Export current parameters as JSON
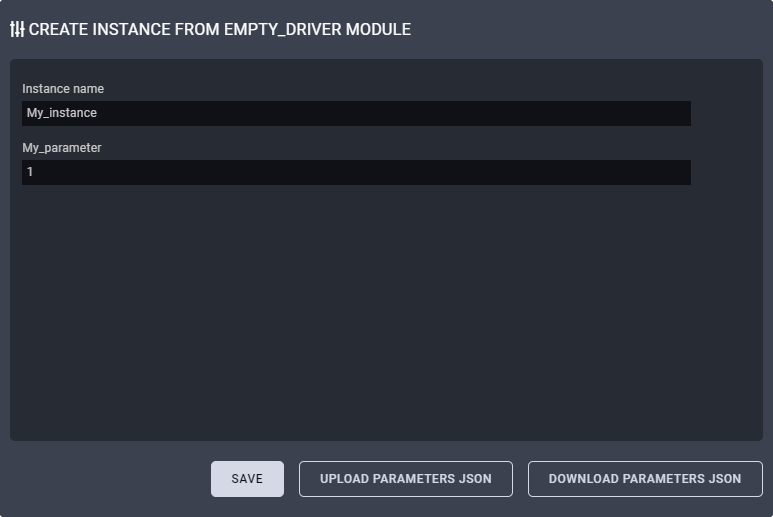Viewport: 773px width, 517px height. 645,479
